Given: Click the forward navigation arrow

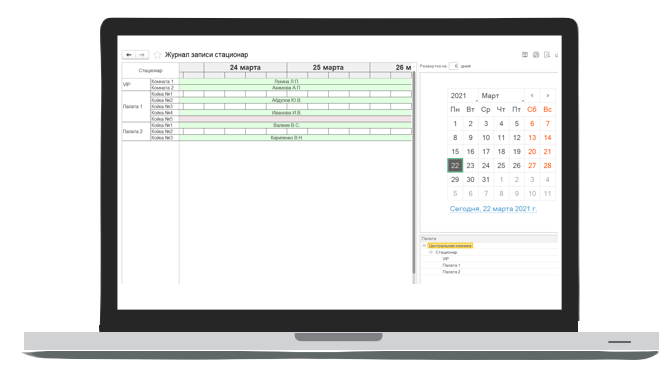Looking at the screenshot, I should click(142, 55).
